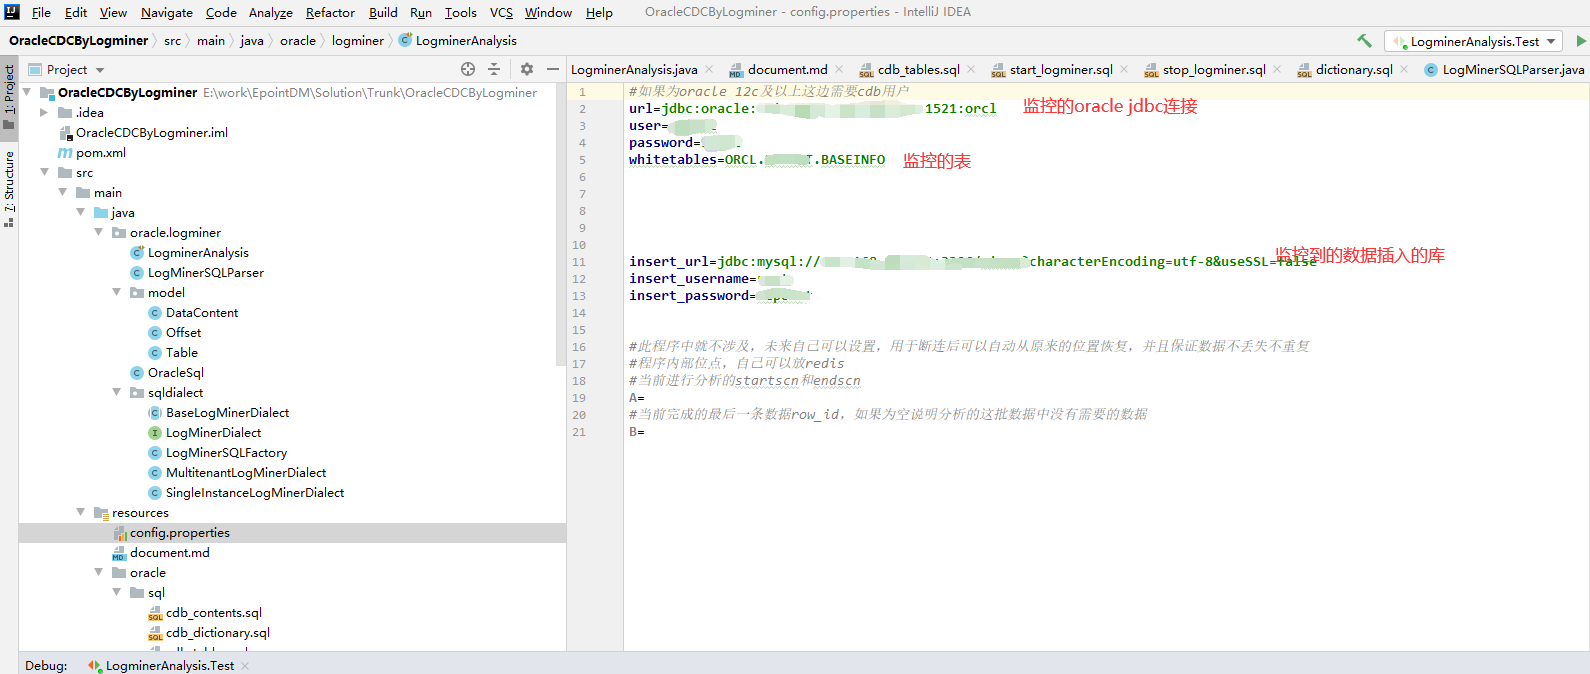This screenshot has height=674, width=1590.
Task: Select the LogMinerSQLFactory class file
Action: pyautogui.click(x=226, y=453)
